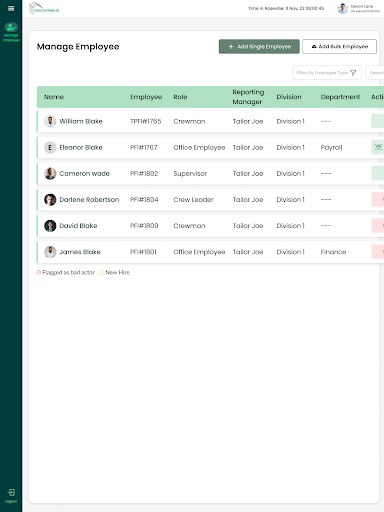Viewport: 384px width, 512px height.
Task: Click the funnel filter icon
Action: [x=353, y=73]
